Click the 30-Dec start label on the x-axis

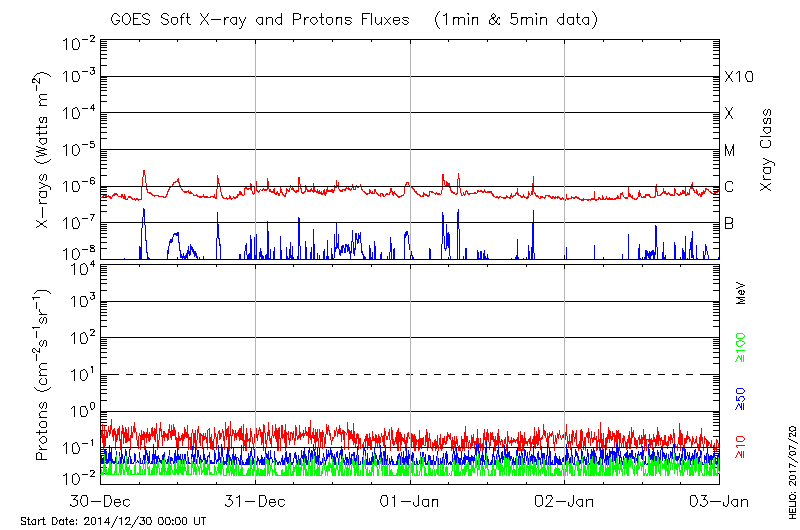pyautogui.click(x=100, y=501)
